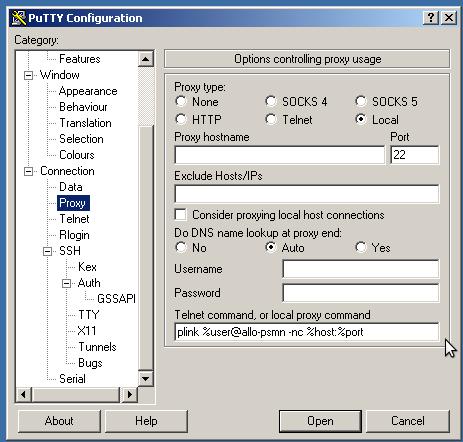
Task: Open the Connection category
Action: click(67, 171)
